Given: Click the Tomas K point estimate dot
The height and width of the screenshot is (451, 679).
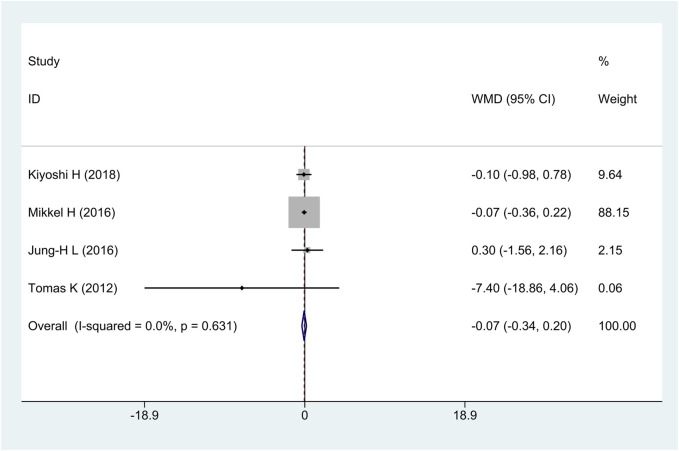Looking at the screenshot, I should tap(242, 288).
